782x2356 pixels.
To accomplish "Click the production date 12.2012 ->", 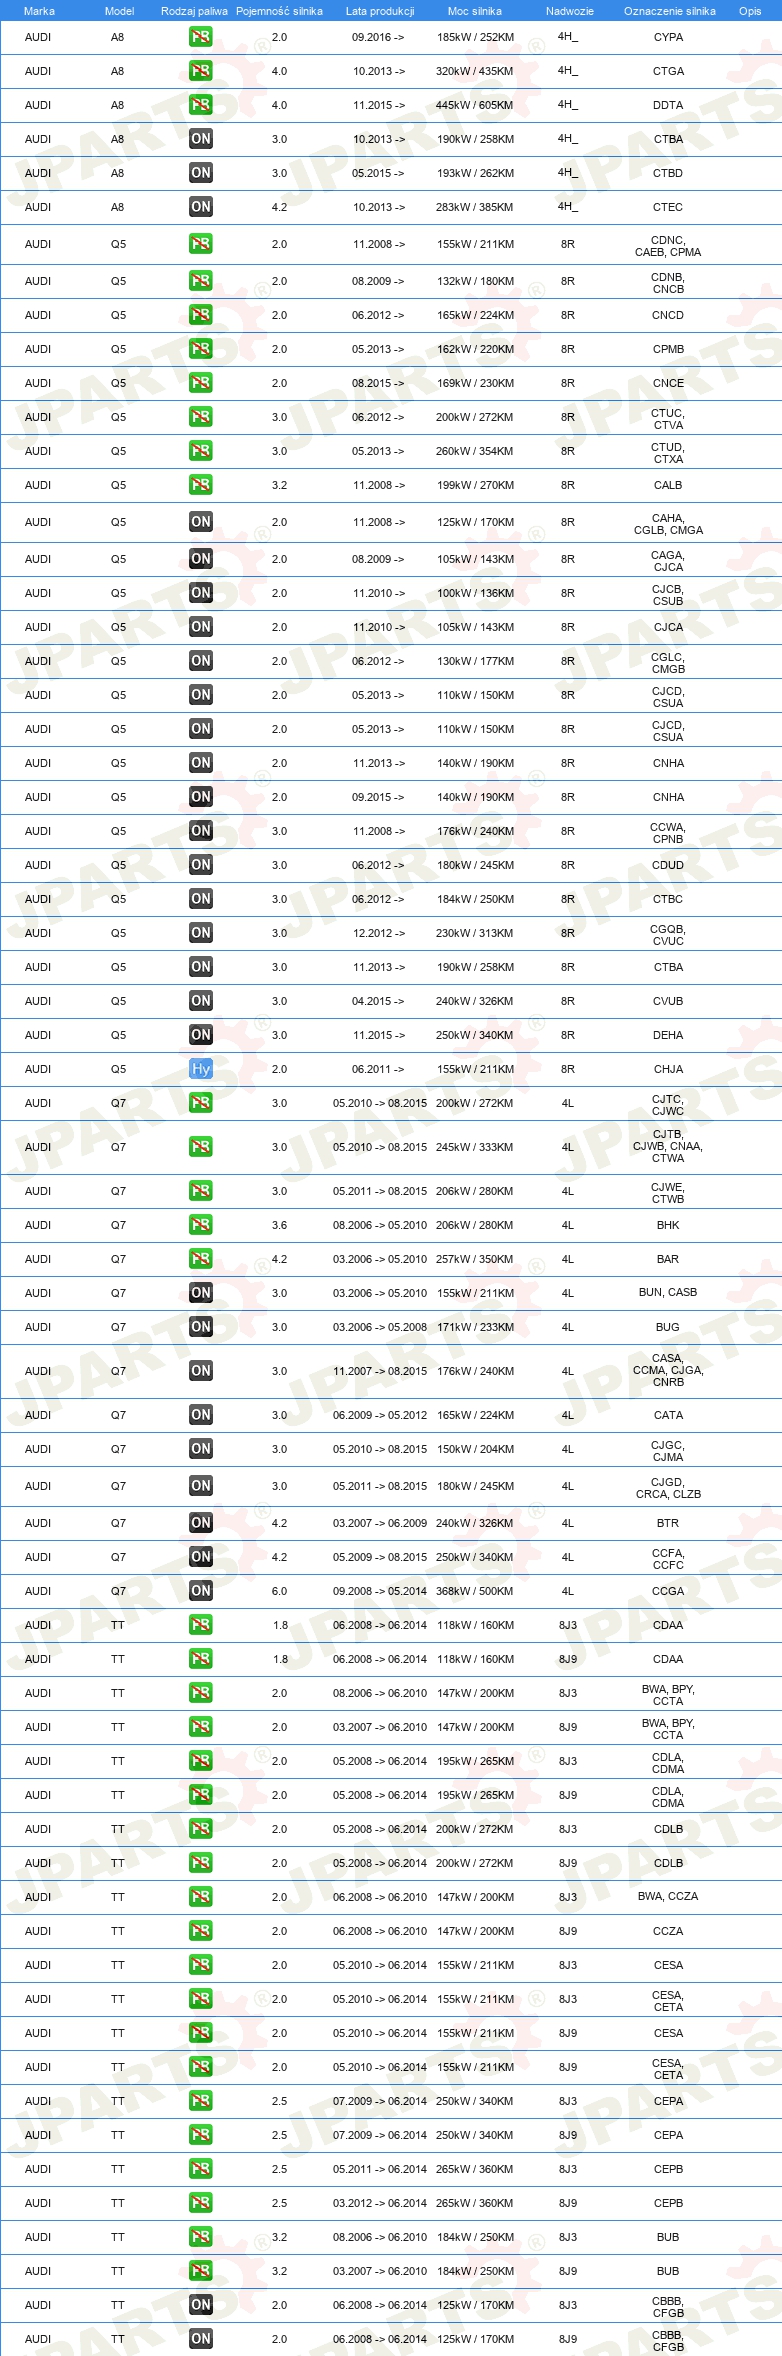I will click(379, 933).
